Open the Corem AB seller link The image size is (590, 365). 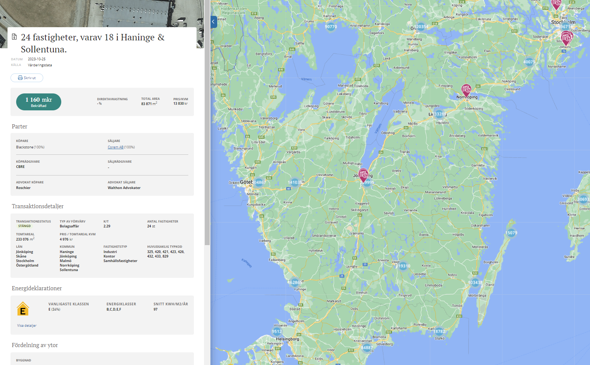tap(115, 147)
